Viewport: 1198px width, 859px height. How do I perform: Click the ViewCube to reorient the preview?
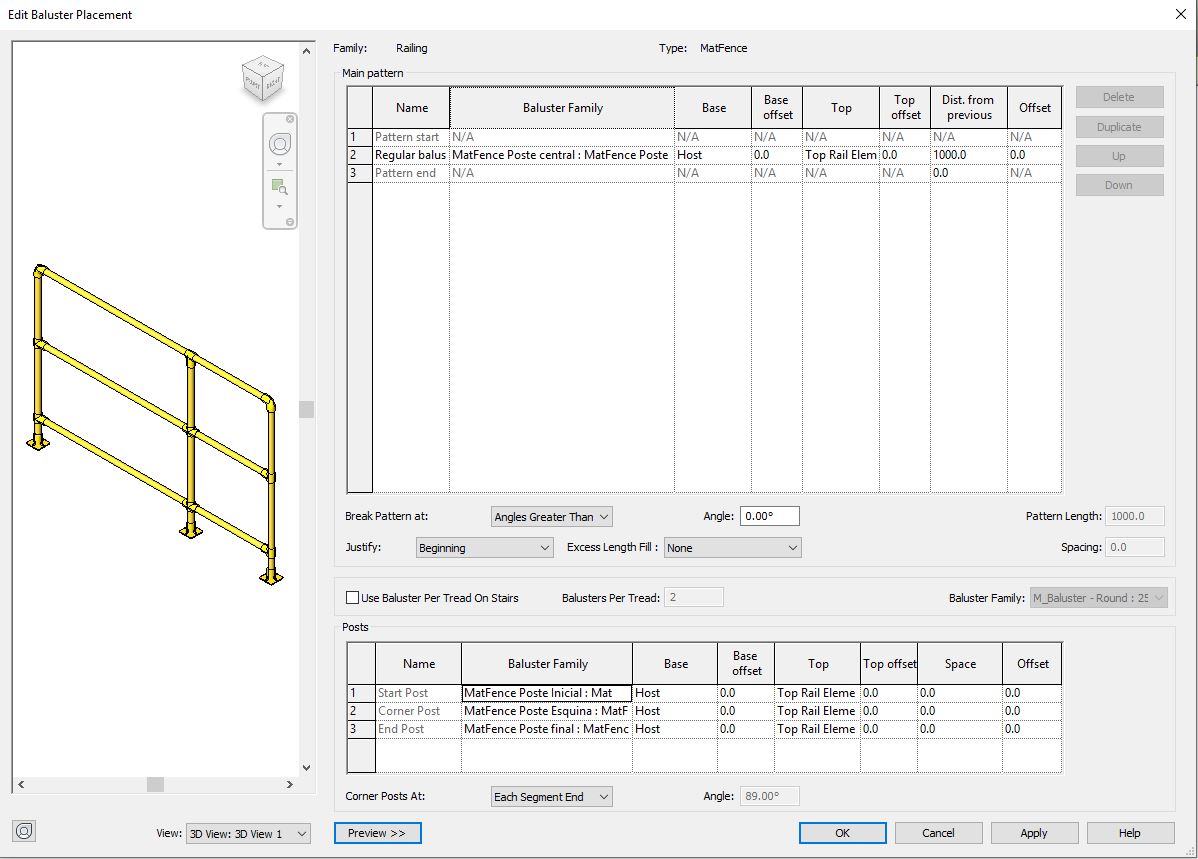tap(264, 78)
